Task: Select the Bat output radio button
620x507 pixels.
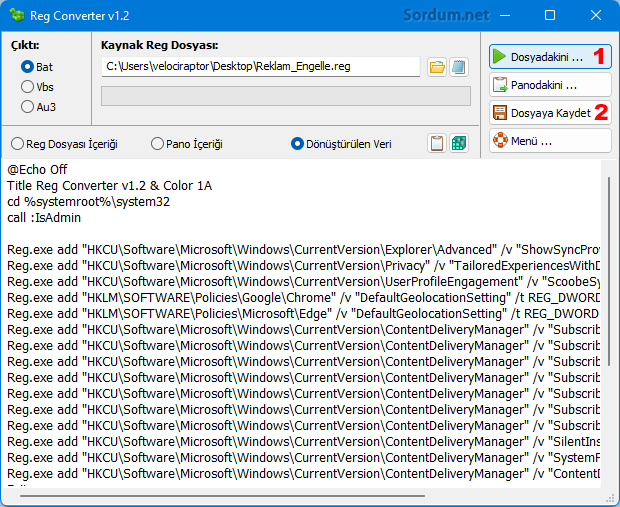Action: click(x=28, y=66)
